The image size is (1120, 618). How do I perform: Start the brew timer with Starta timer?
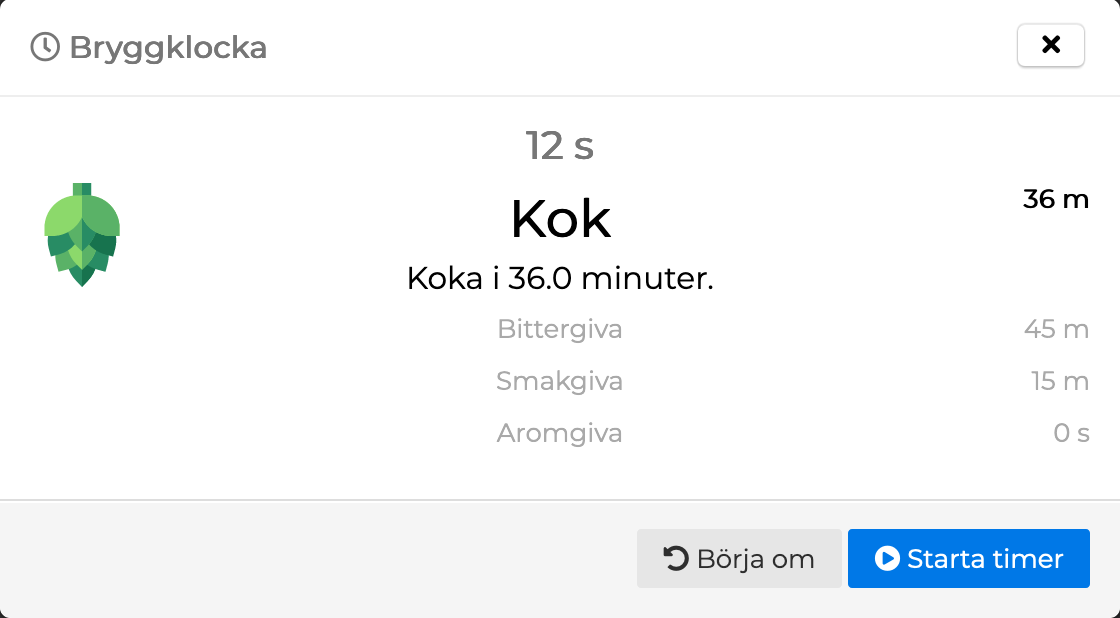(x=968, y=558)
